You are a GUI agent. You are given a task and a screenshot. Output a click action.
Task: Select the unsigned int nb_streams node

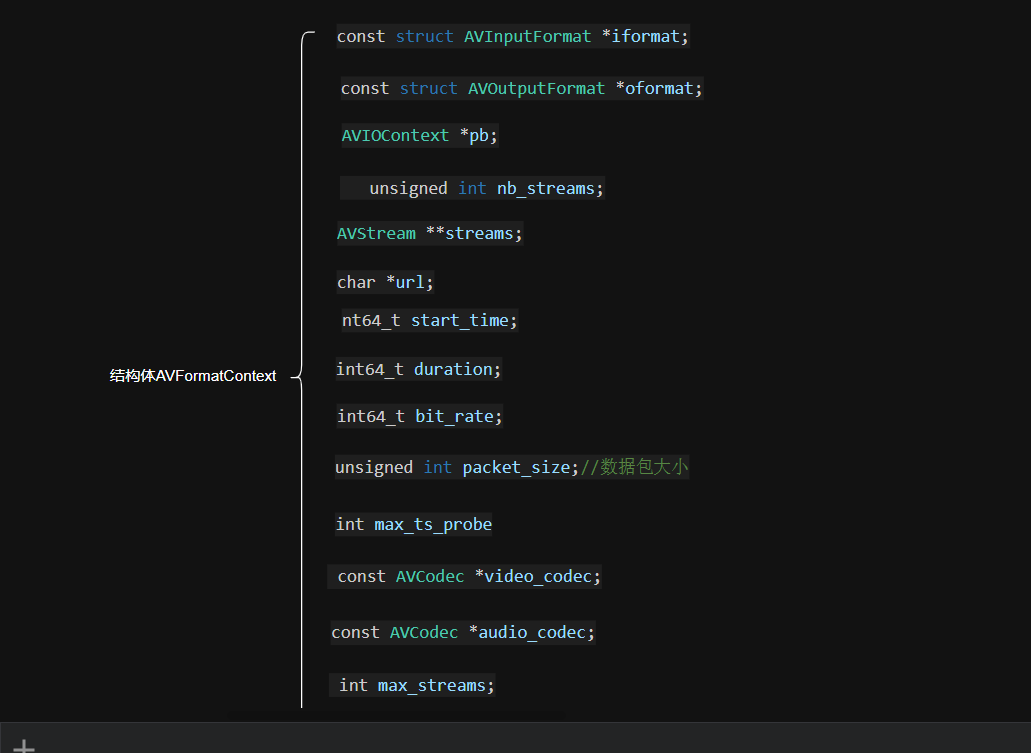(472, 188)
